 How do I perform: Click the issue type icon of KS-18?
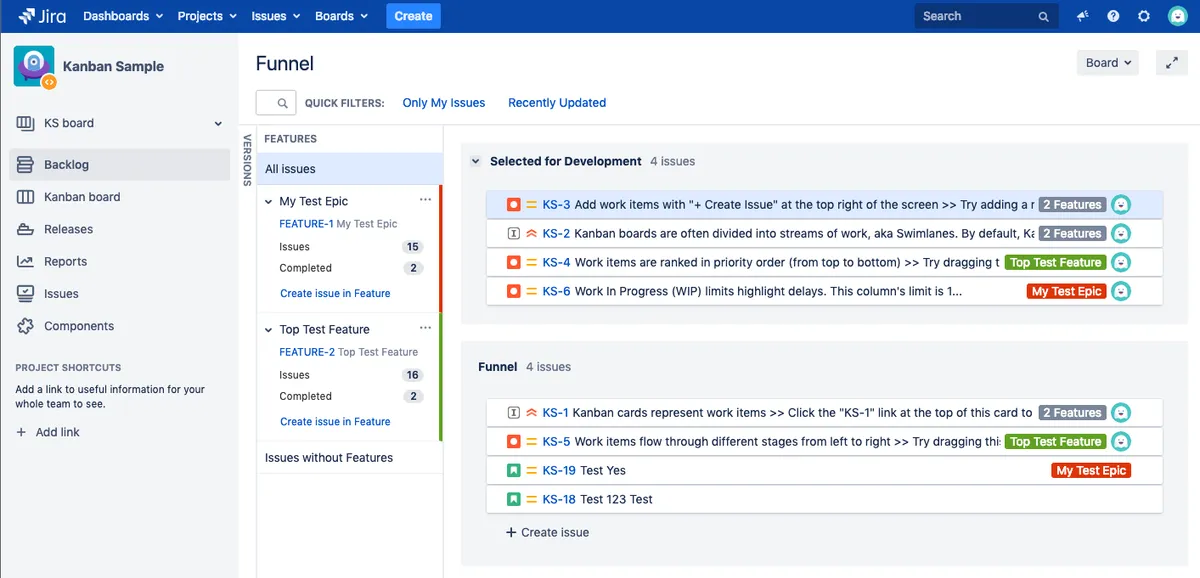pyautogui.click(x=513, y=499)
